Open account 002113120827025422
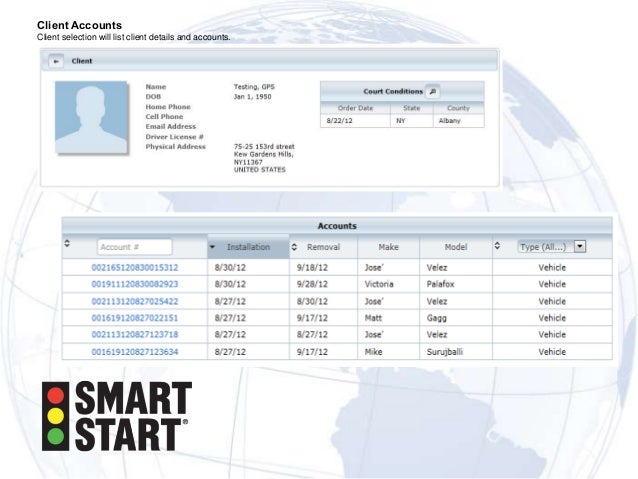The height and width of the screenshot is (479, 638). tap(135, 302)
